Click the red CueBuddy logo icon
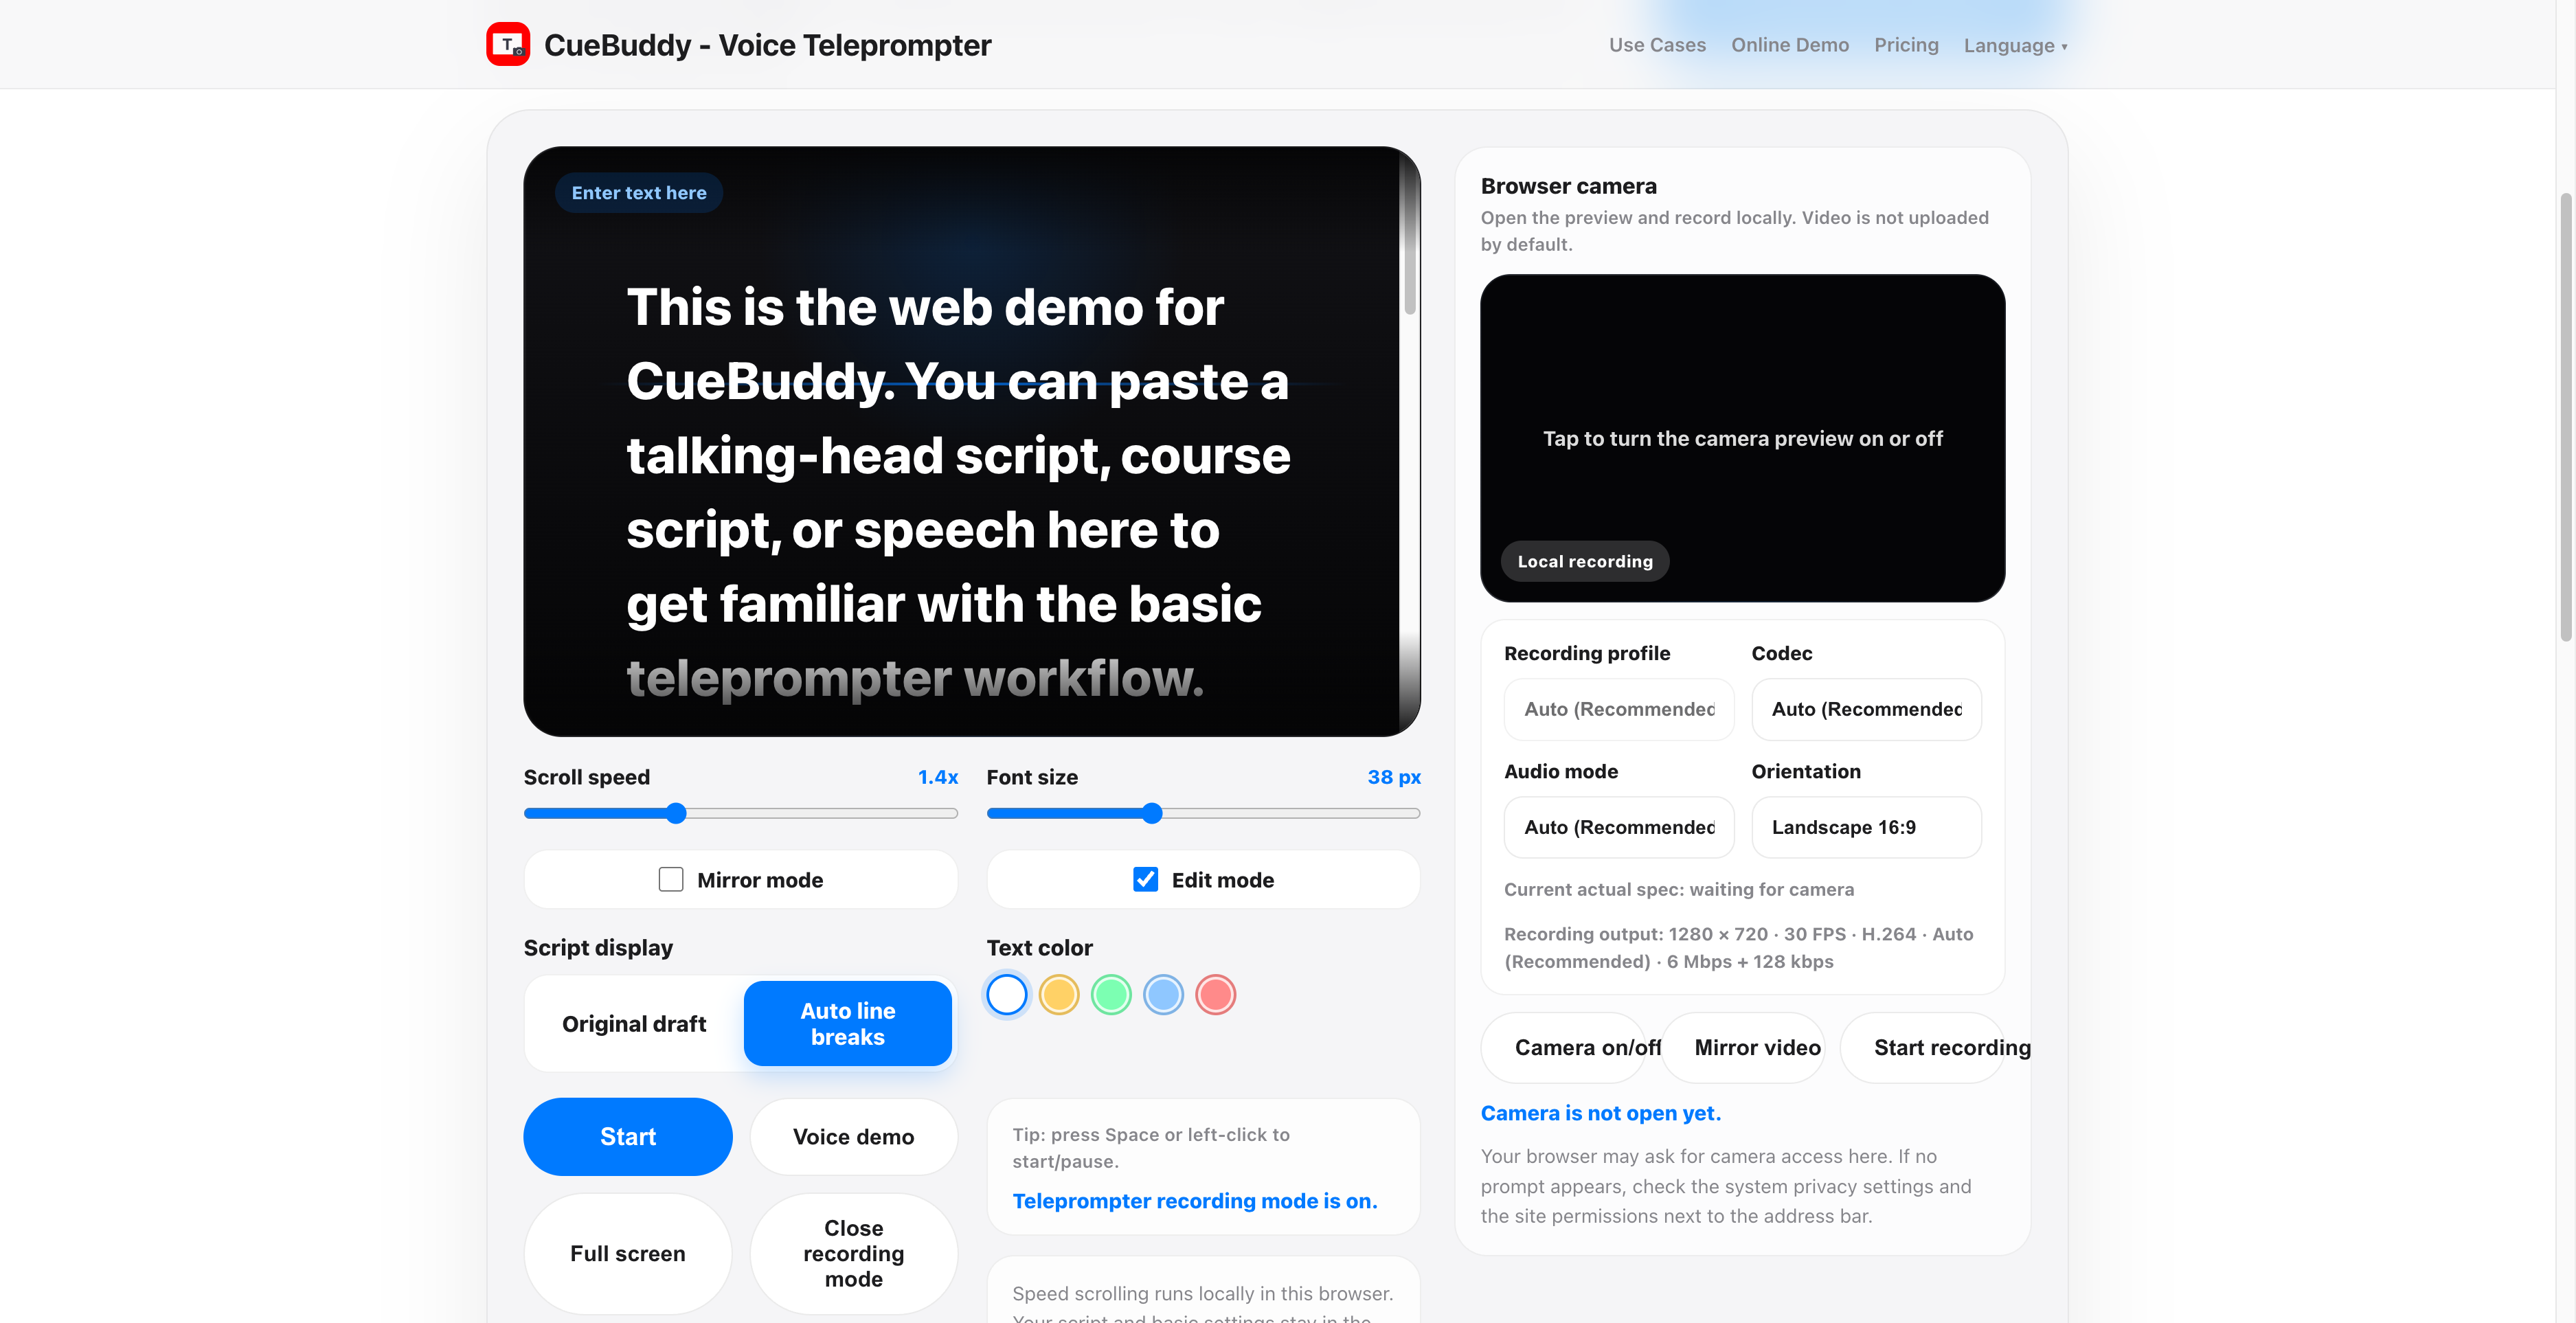 click(x=508, y=44)
